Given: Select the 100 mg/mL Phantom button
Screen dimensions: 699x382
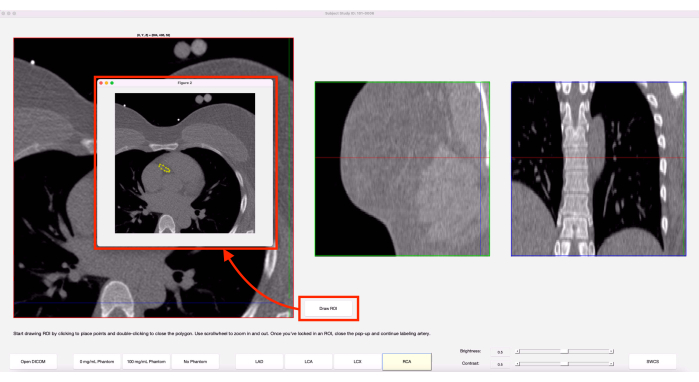Looking at the screenshot, I should [x=146, y=361].
